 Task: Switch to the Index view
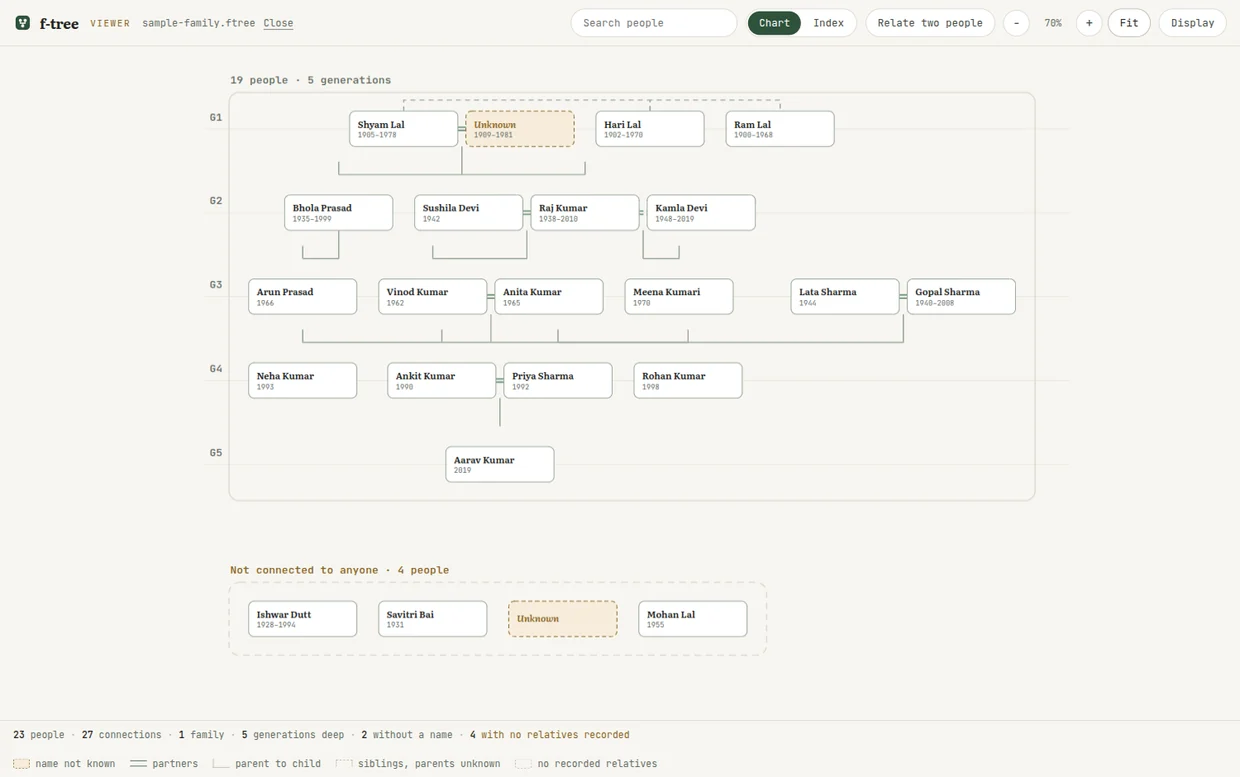coord(828,23)
